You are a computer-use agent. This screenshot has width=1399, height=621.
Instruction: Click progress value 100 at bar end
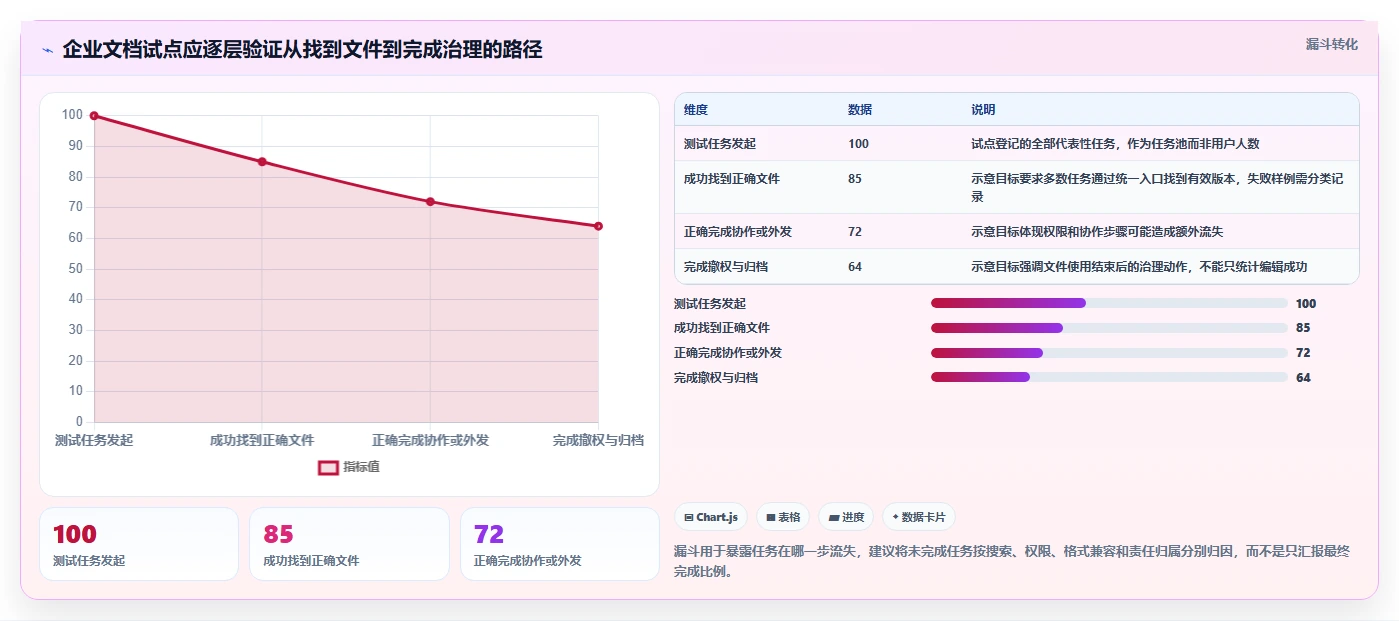1305,303
